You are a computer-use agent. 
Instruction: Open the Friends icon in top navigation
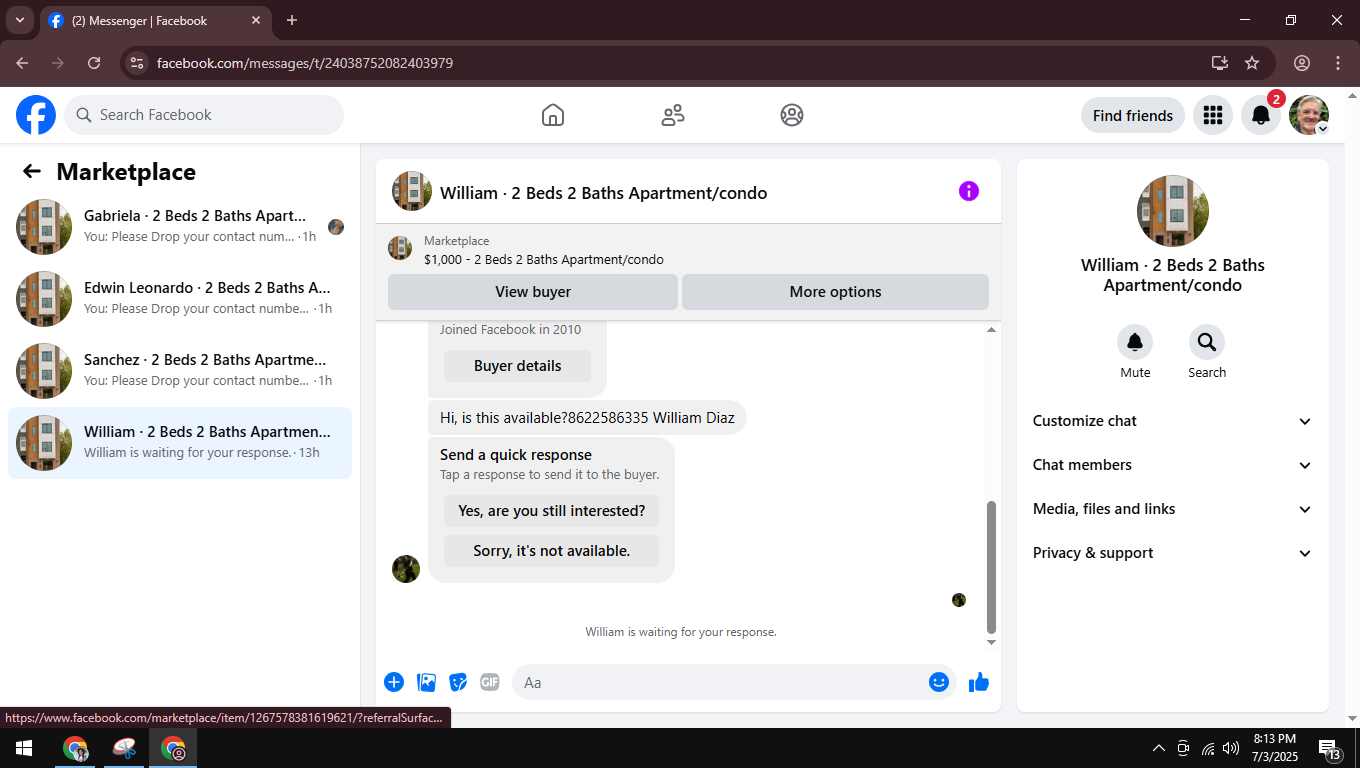[x=673, y=115]
